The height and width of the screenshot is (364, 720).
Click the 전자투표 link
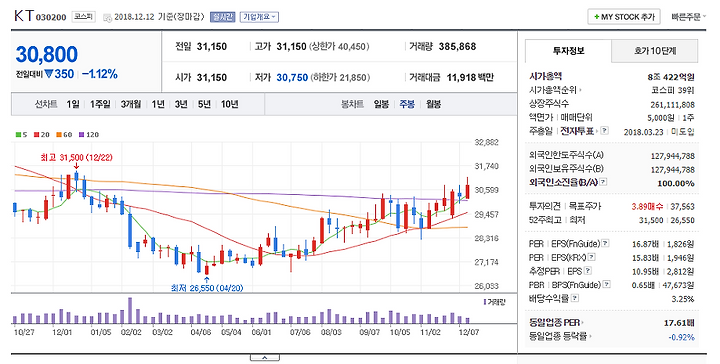pos(578,131)
